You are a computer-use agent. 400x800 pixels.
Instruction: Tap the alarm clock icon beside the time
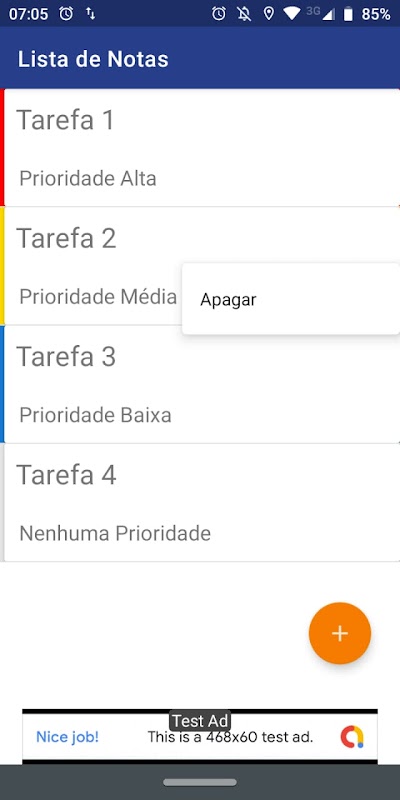(66, 14)
